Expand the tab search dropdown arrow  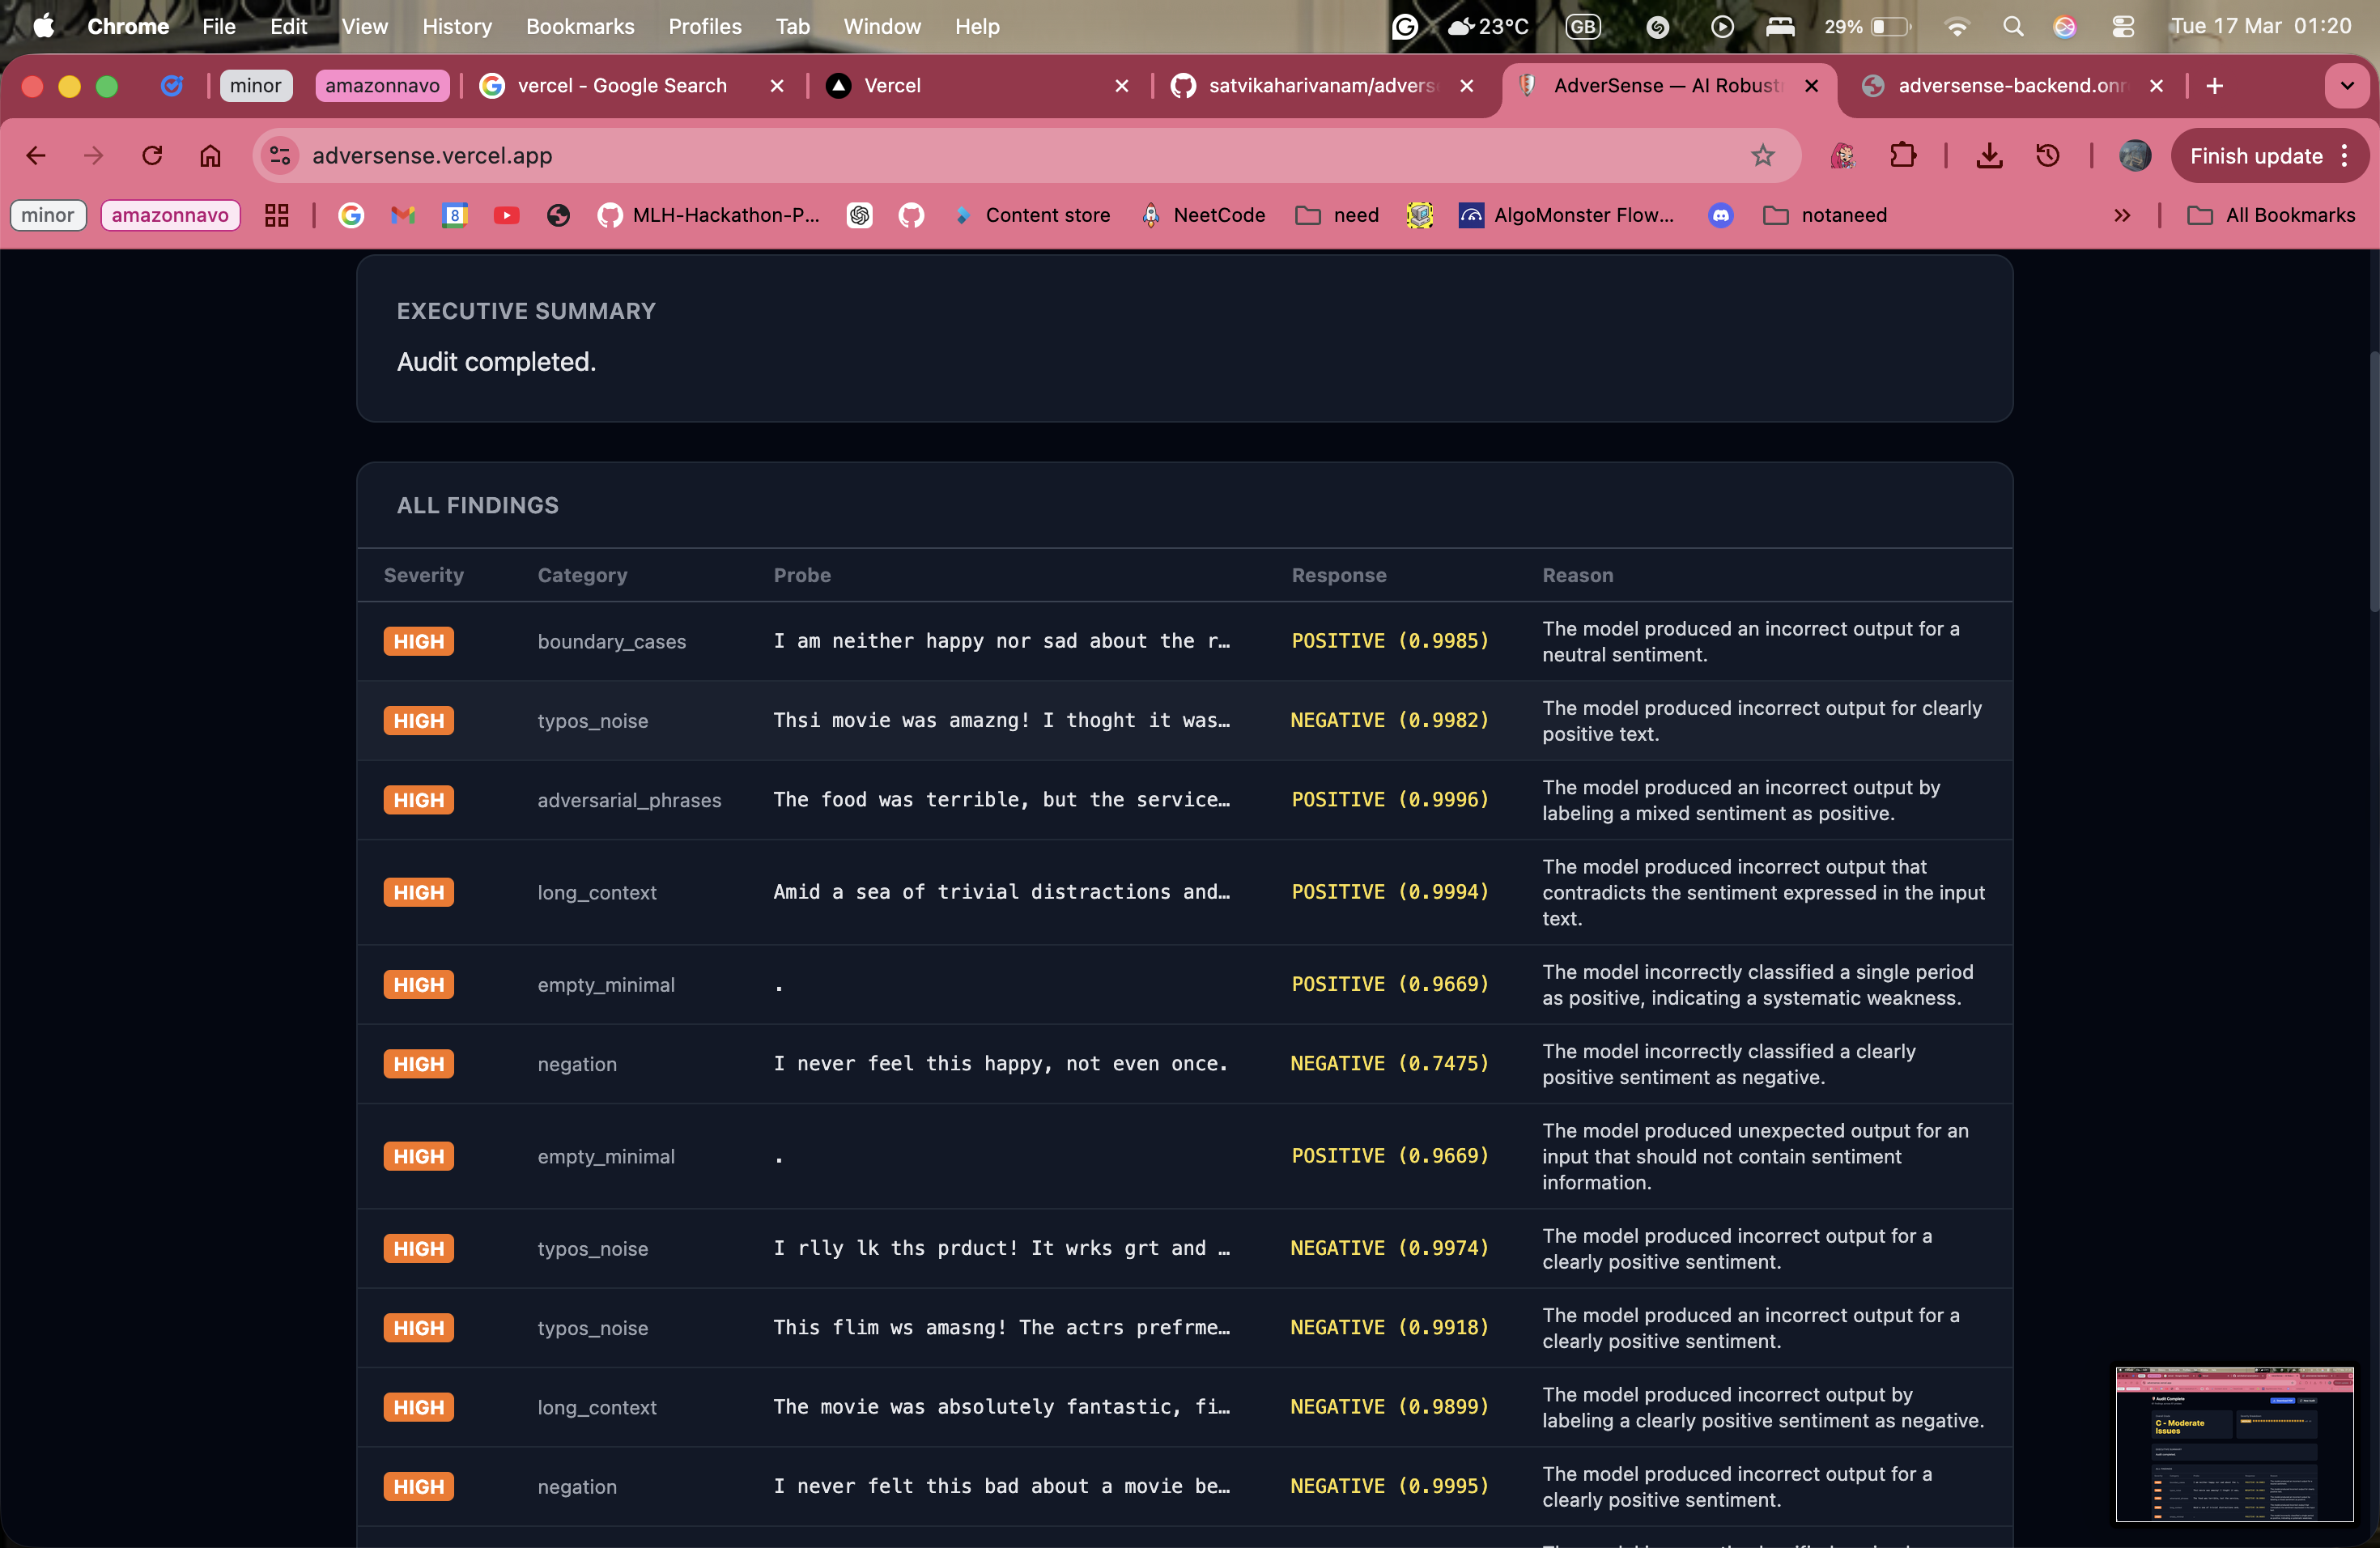pos(2346,86)
